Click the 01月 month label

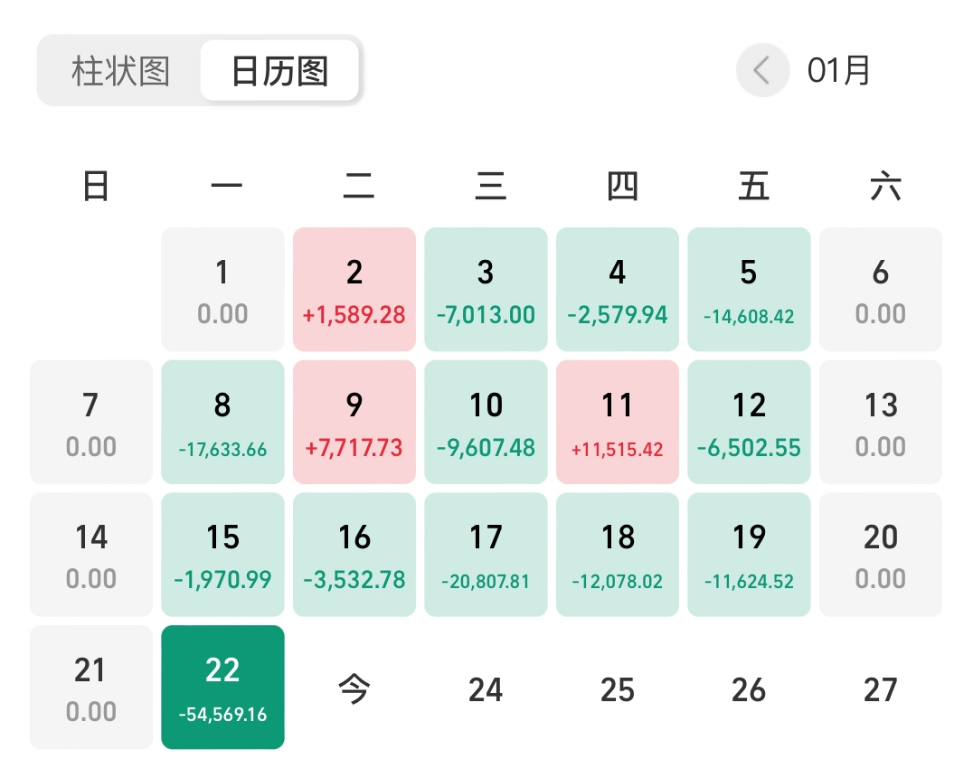point(838,70)
